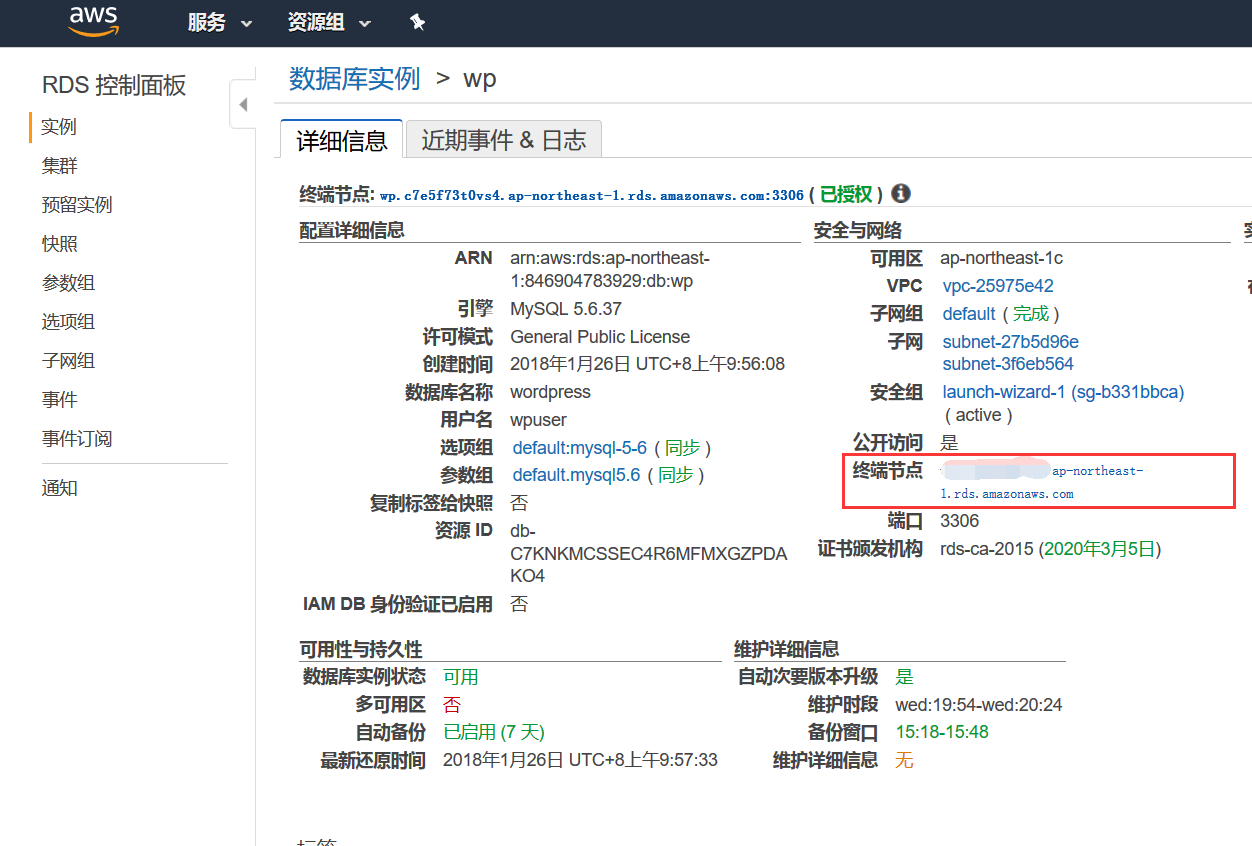The image size is (1252, 846).
Task: Click the 15:18-15:48 backup window value
Action: tap(942, 732)
